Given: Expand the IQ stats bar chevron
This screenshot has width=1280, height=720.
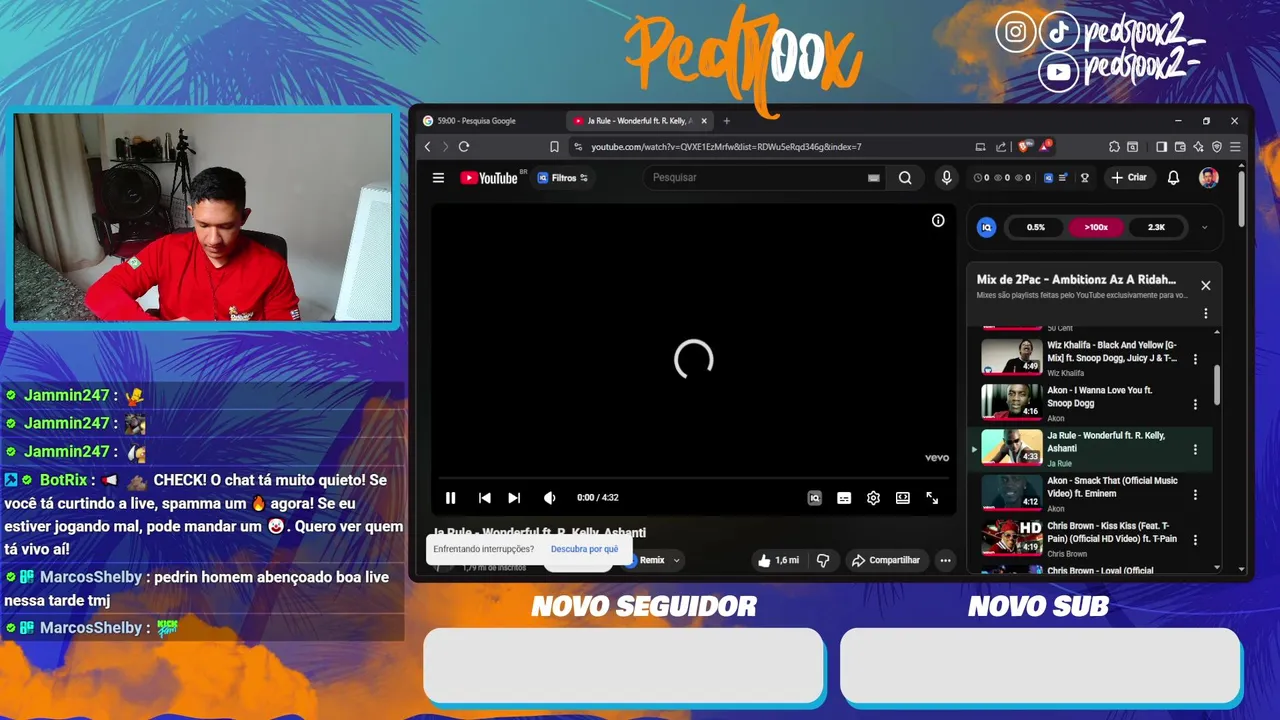Looking at the screenshot, I should pyautogui.click(x=1204, y=227).
